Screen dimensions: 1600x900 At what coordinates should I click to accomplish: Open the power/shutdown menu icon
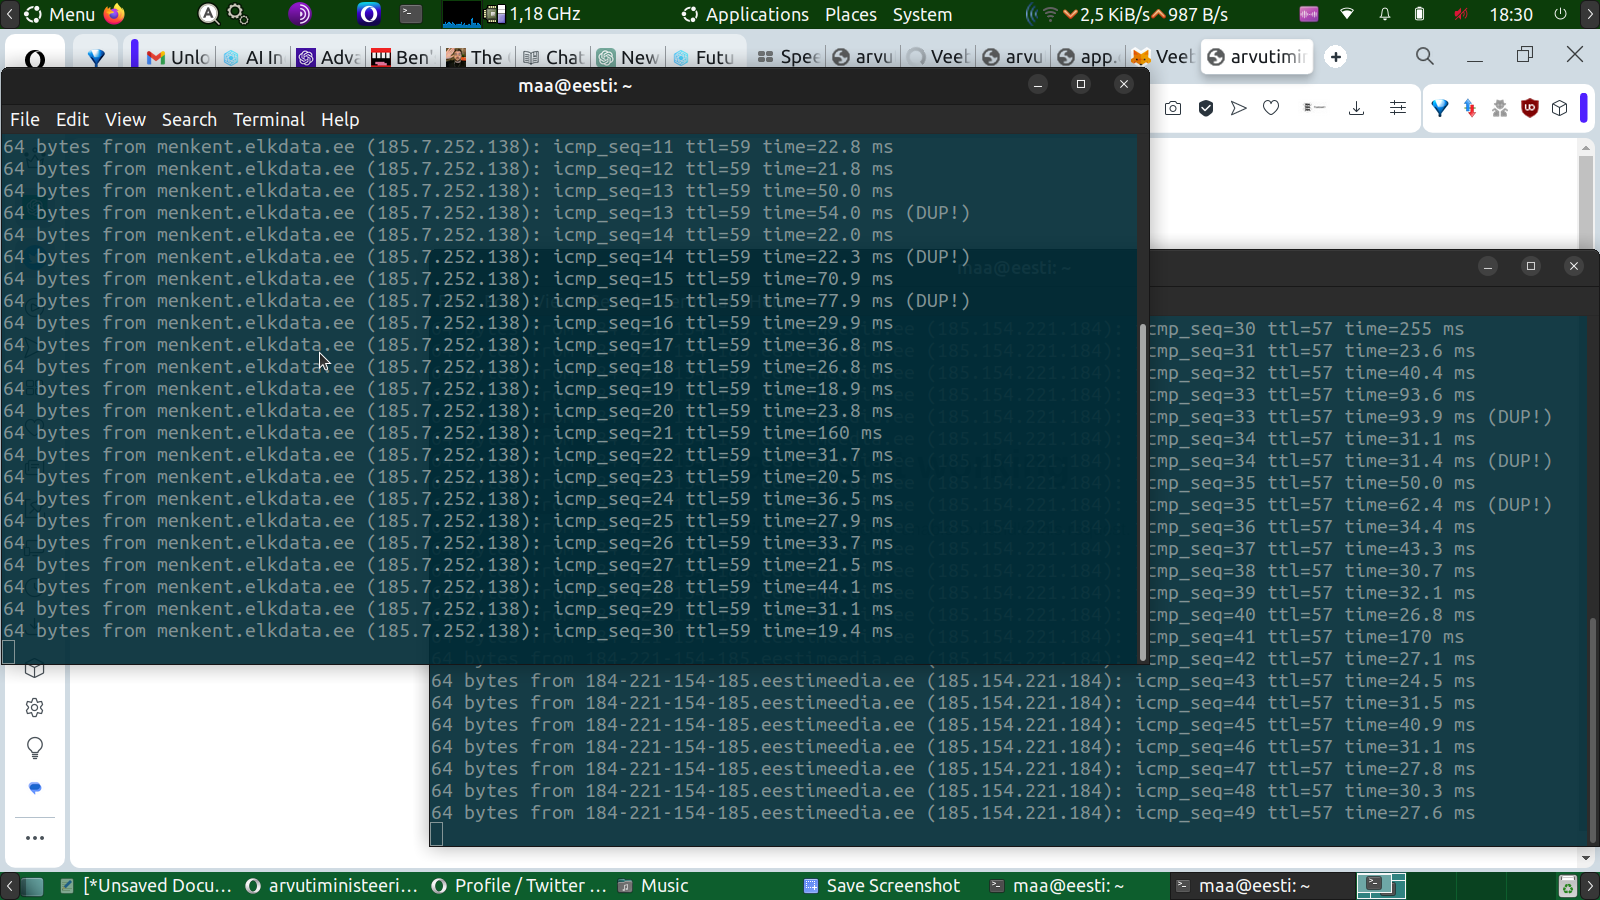coord(1561,14)
